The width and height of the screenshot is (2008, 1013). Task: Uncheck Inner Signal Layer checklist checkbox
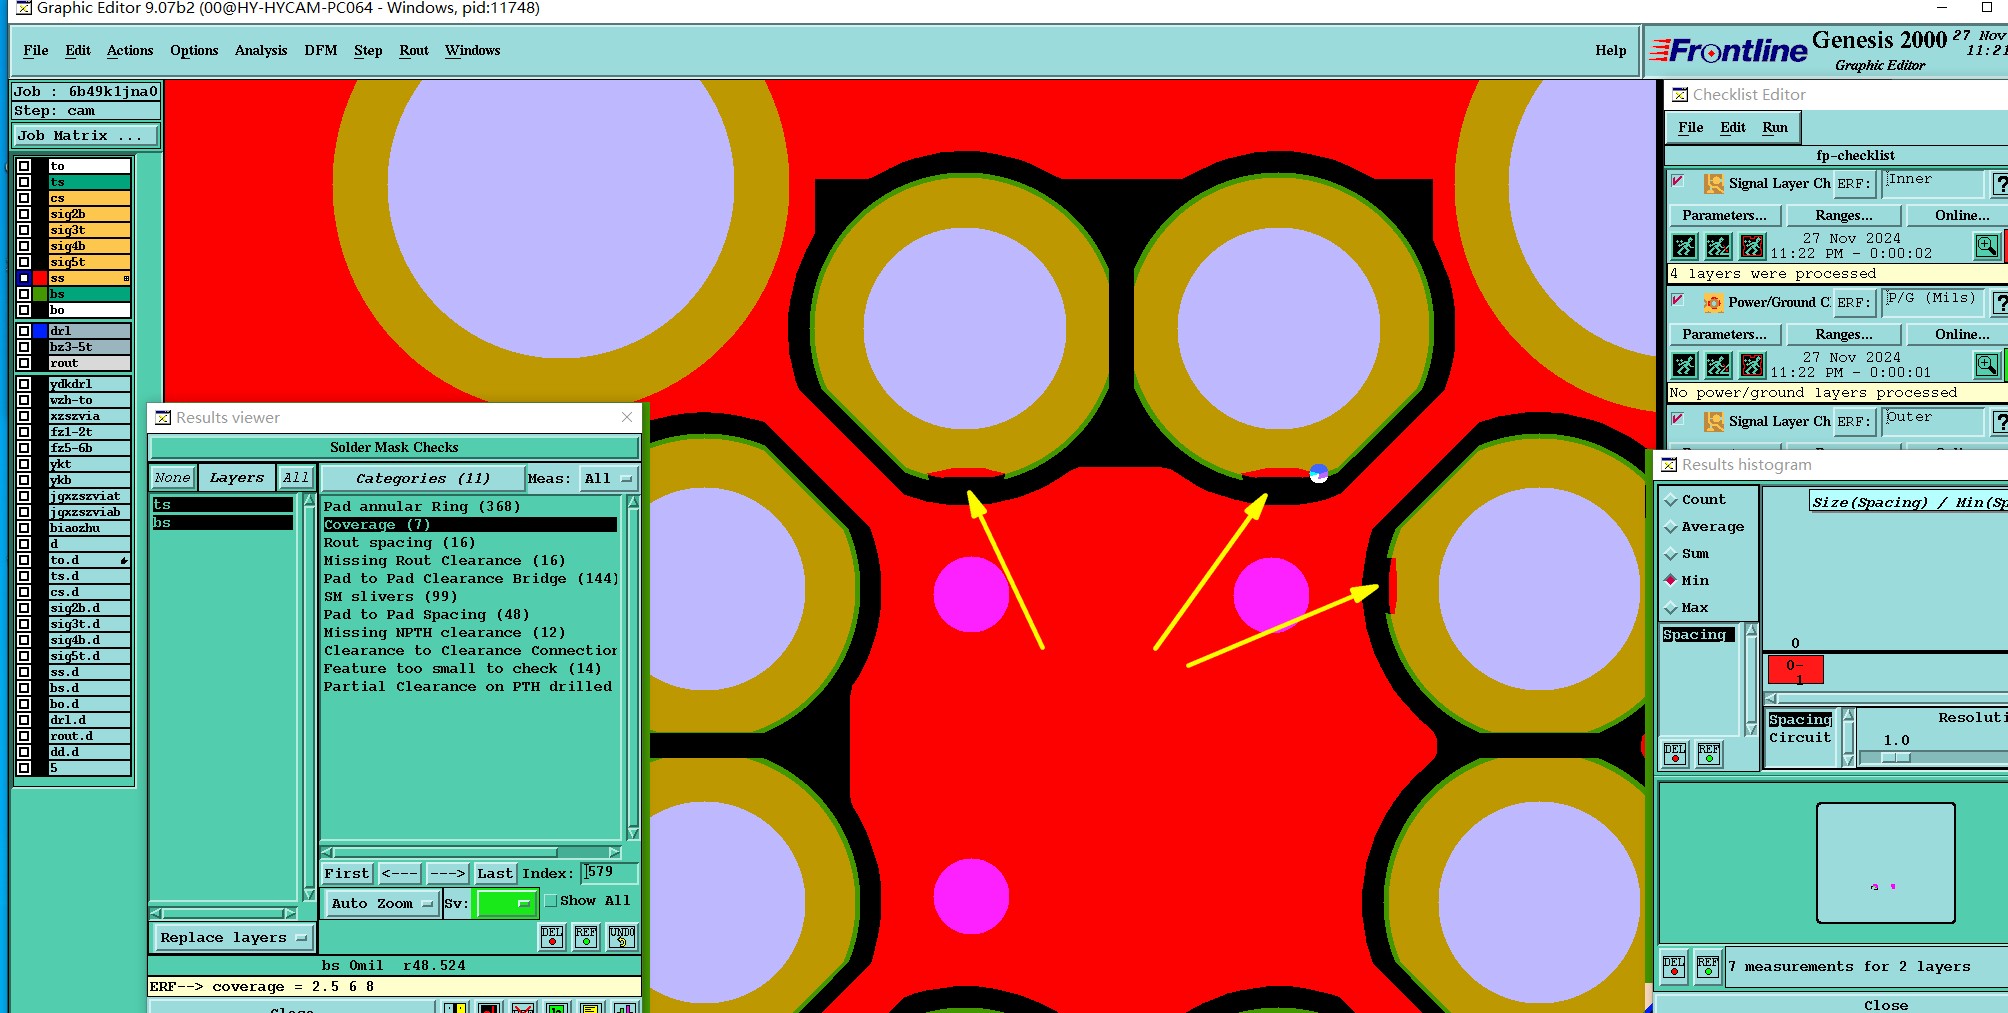[x=1678, y=181]
